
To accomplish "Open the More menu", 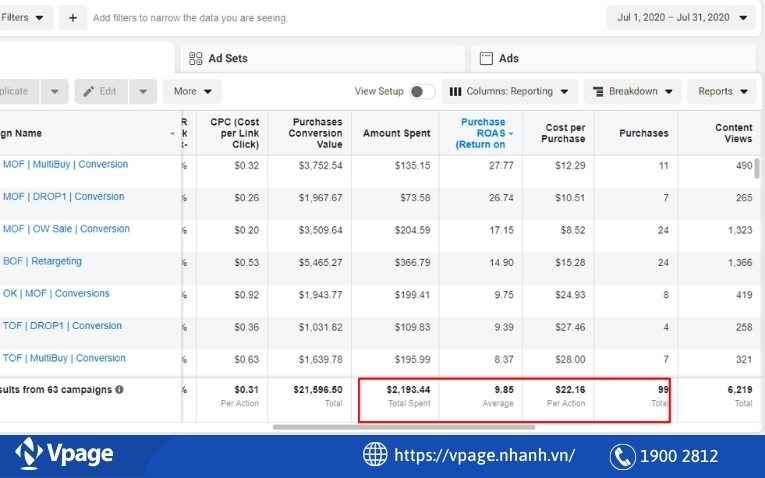I will [x=192, y=92].
